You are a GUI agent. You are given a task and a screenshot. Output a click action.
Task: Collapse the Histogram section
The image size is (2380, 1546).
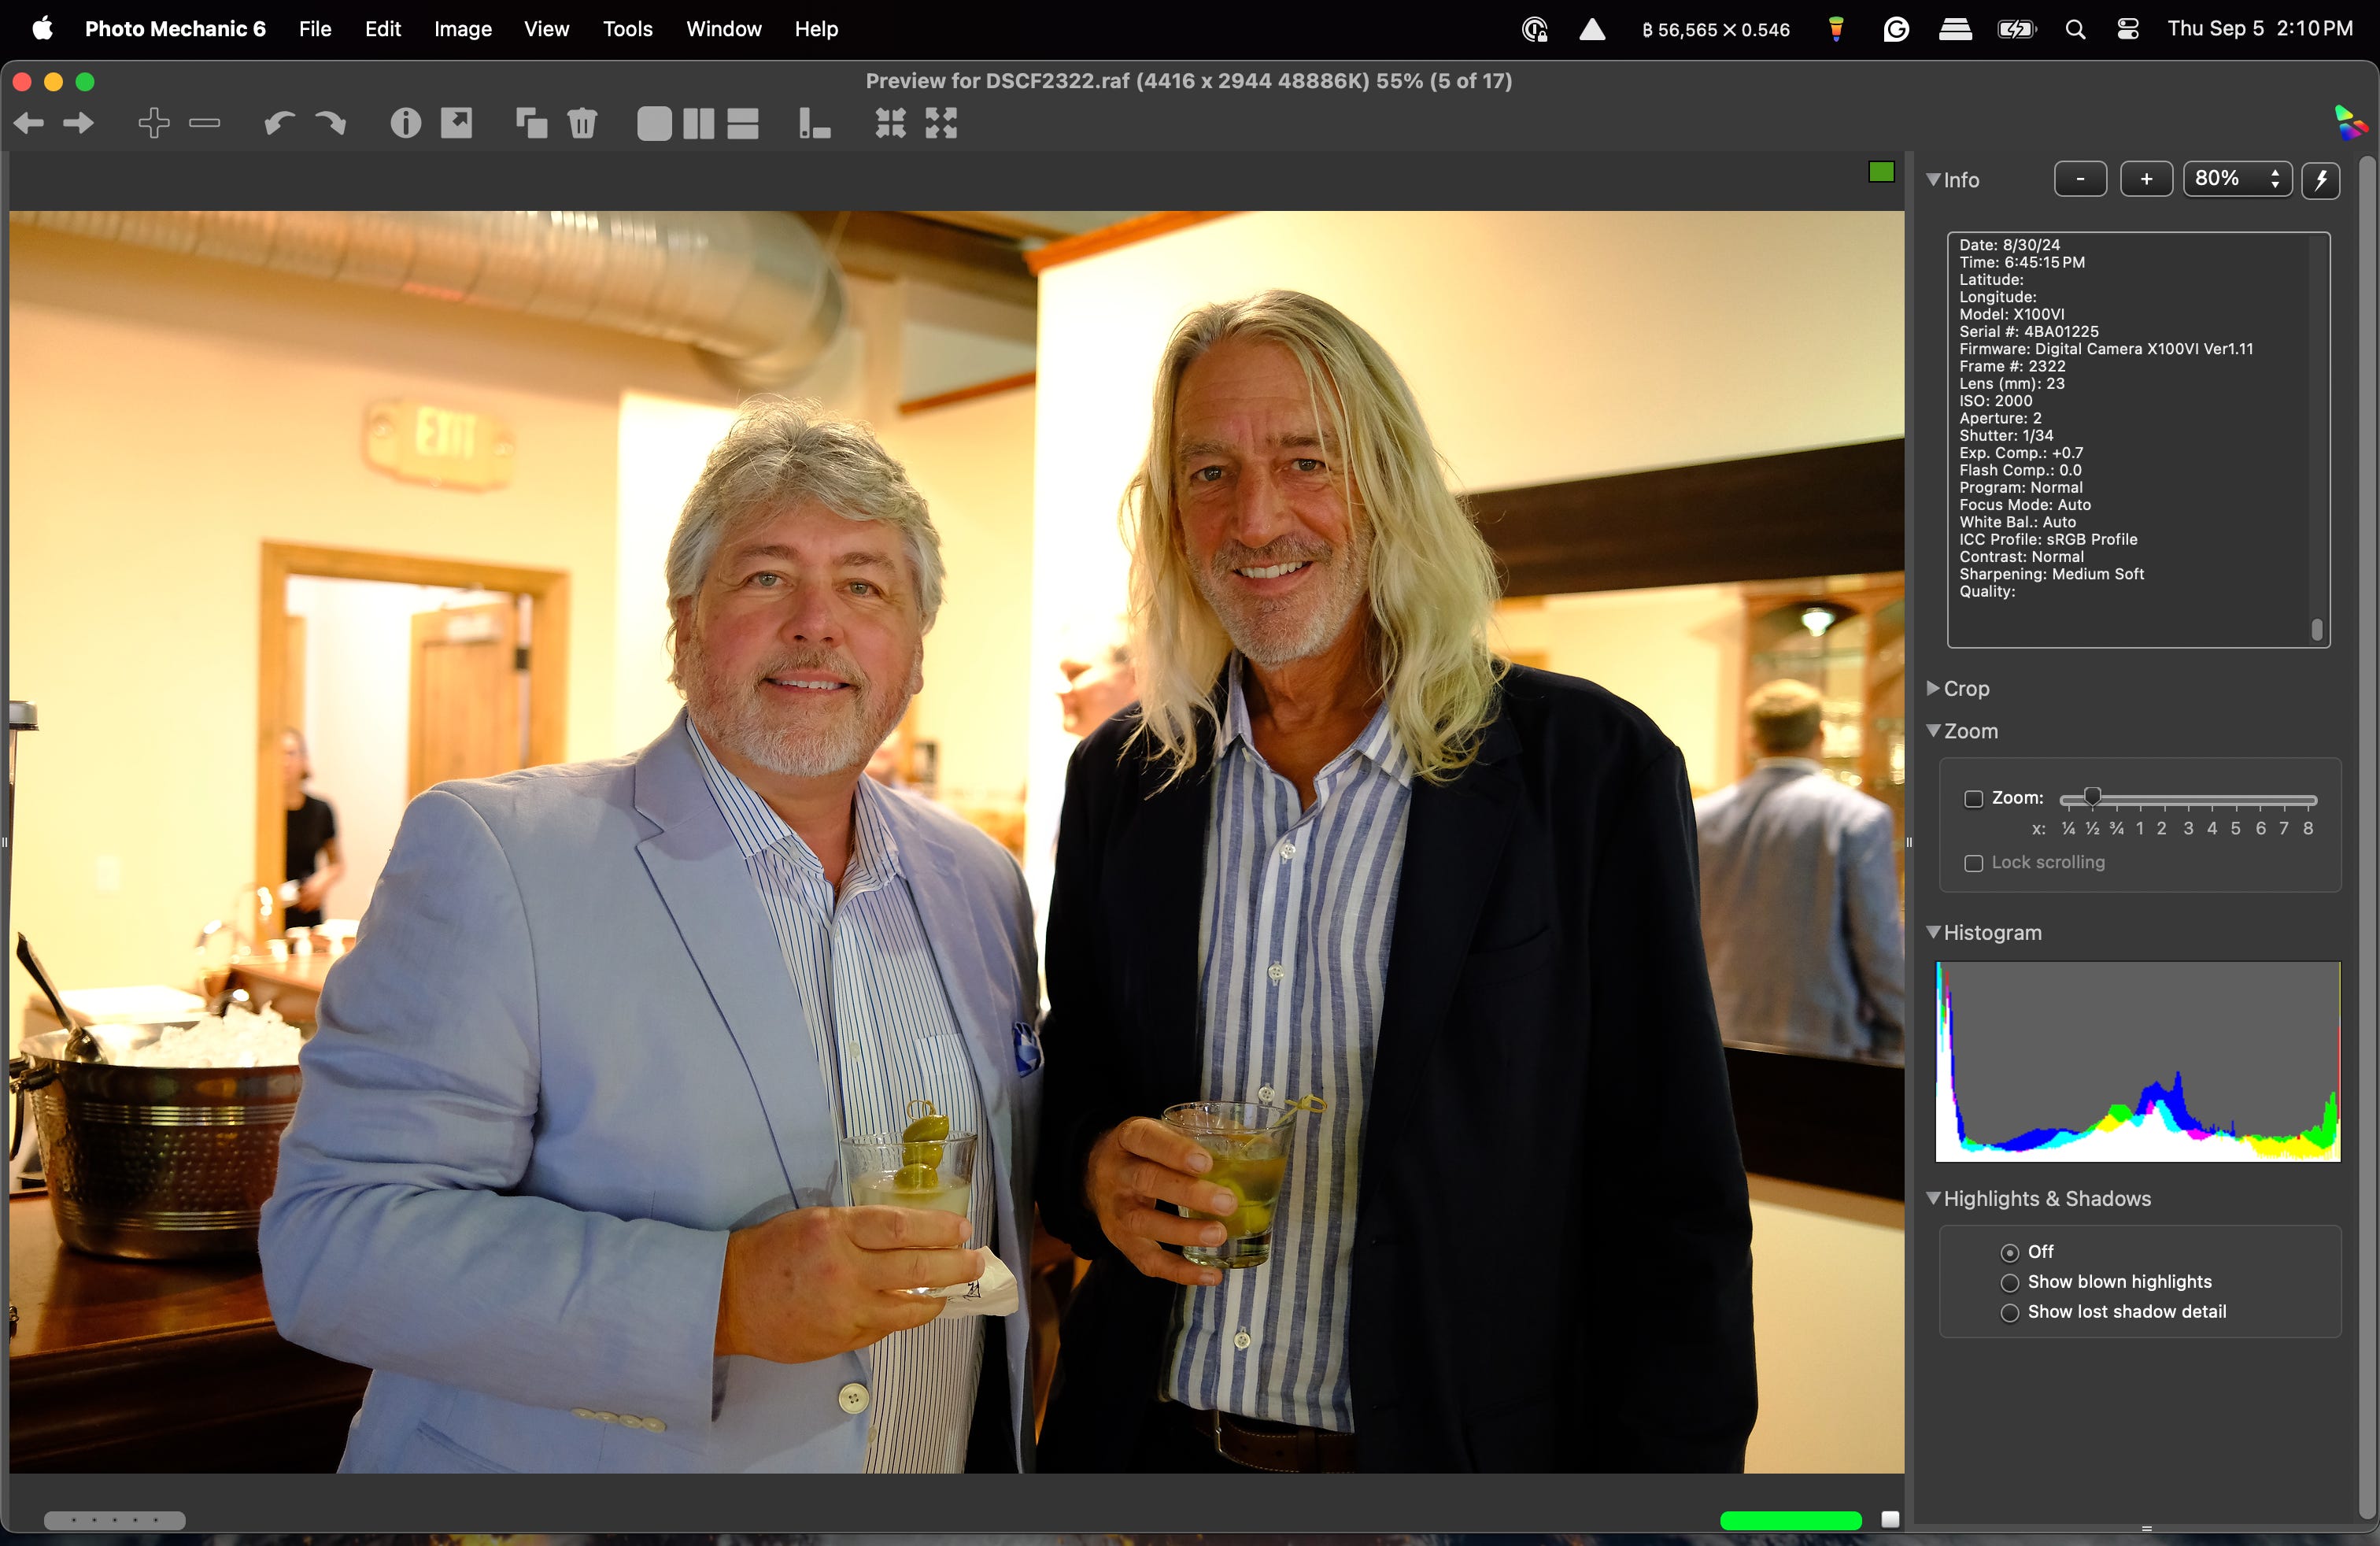[x=1933, y=932]
